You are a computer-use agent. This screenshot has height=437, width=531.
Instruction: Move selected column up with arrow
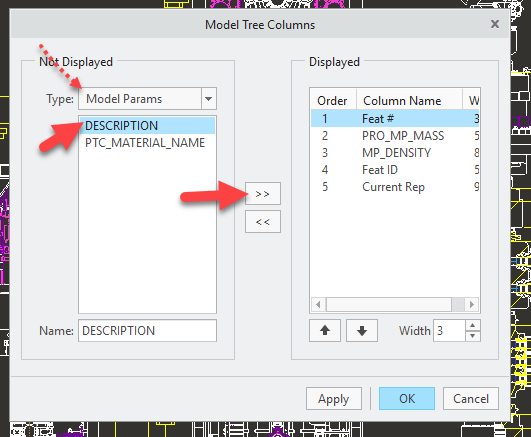(325, 330)
